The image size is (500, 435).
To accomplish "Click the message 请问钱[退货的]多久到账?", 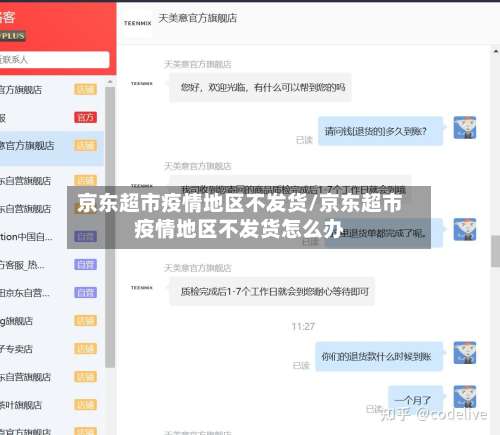I will (380, 131).
